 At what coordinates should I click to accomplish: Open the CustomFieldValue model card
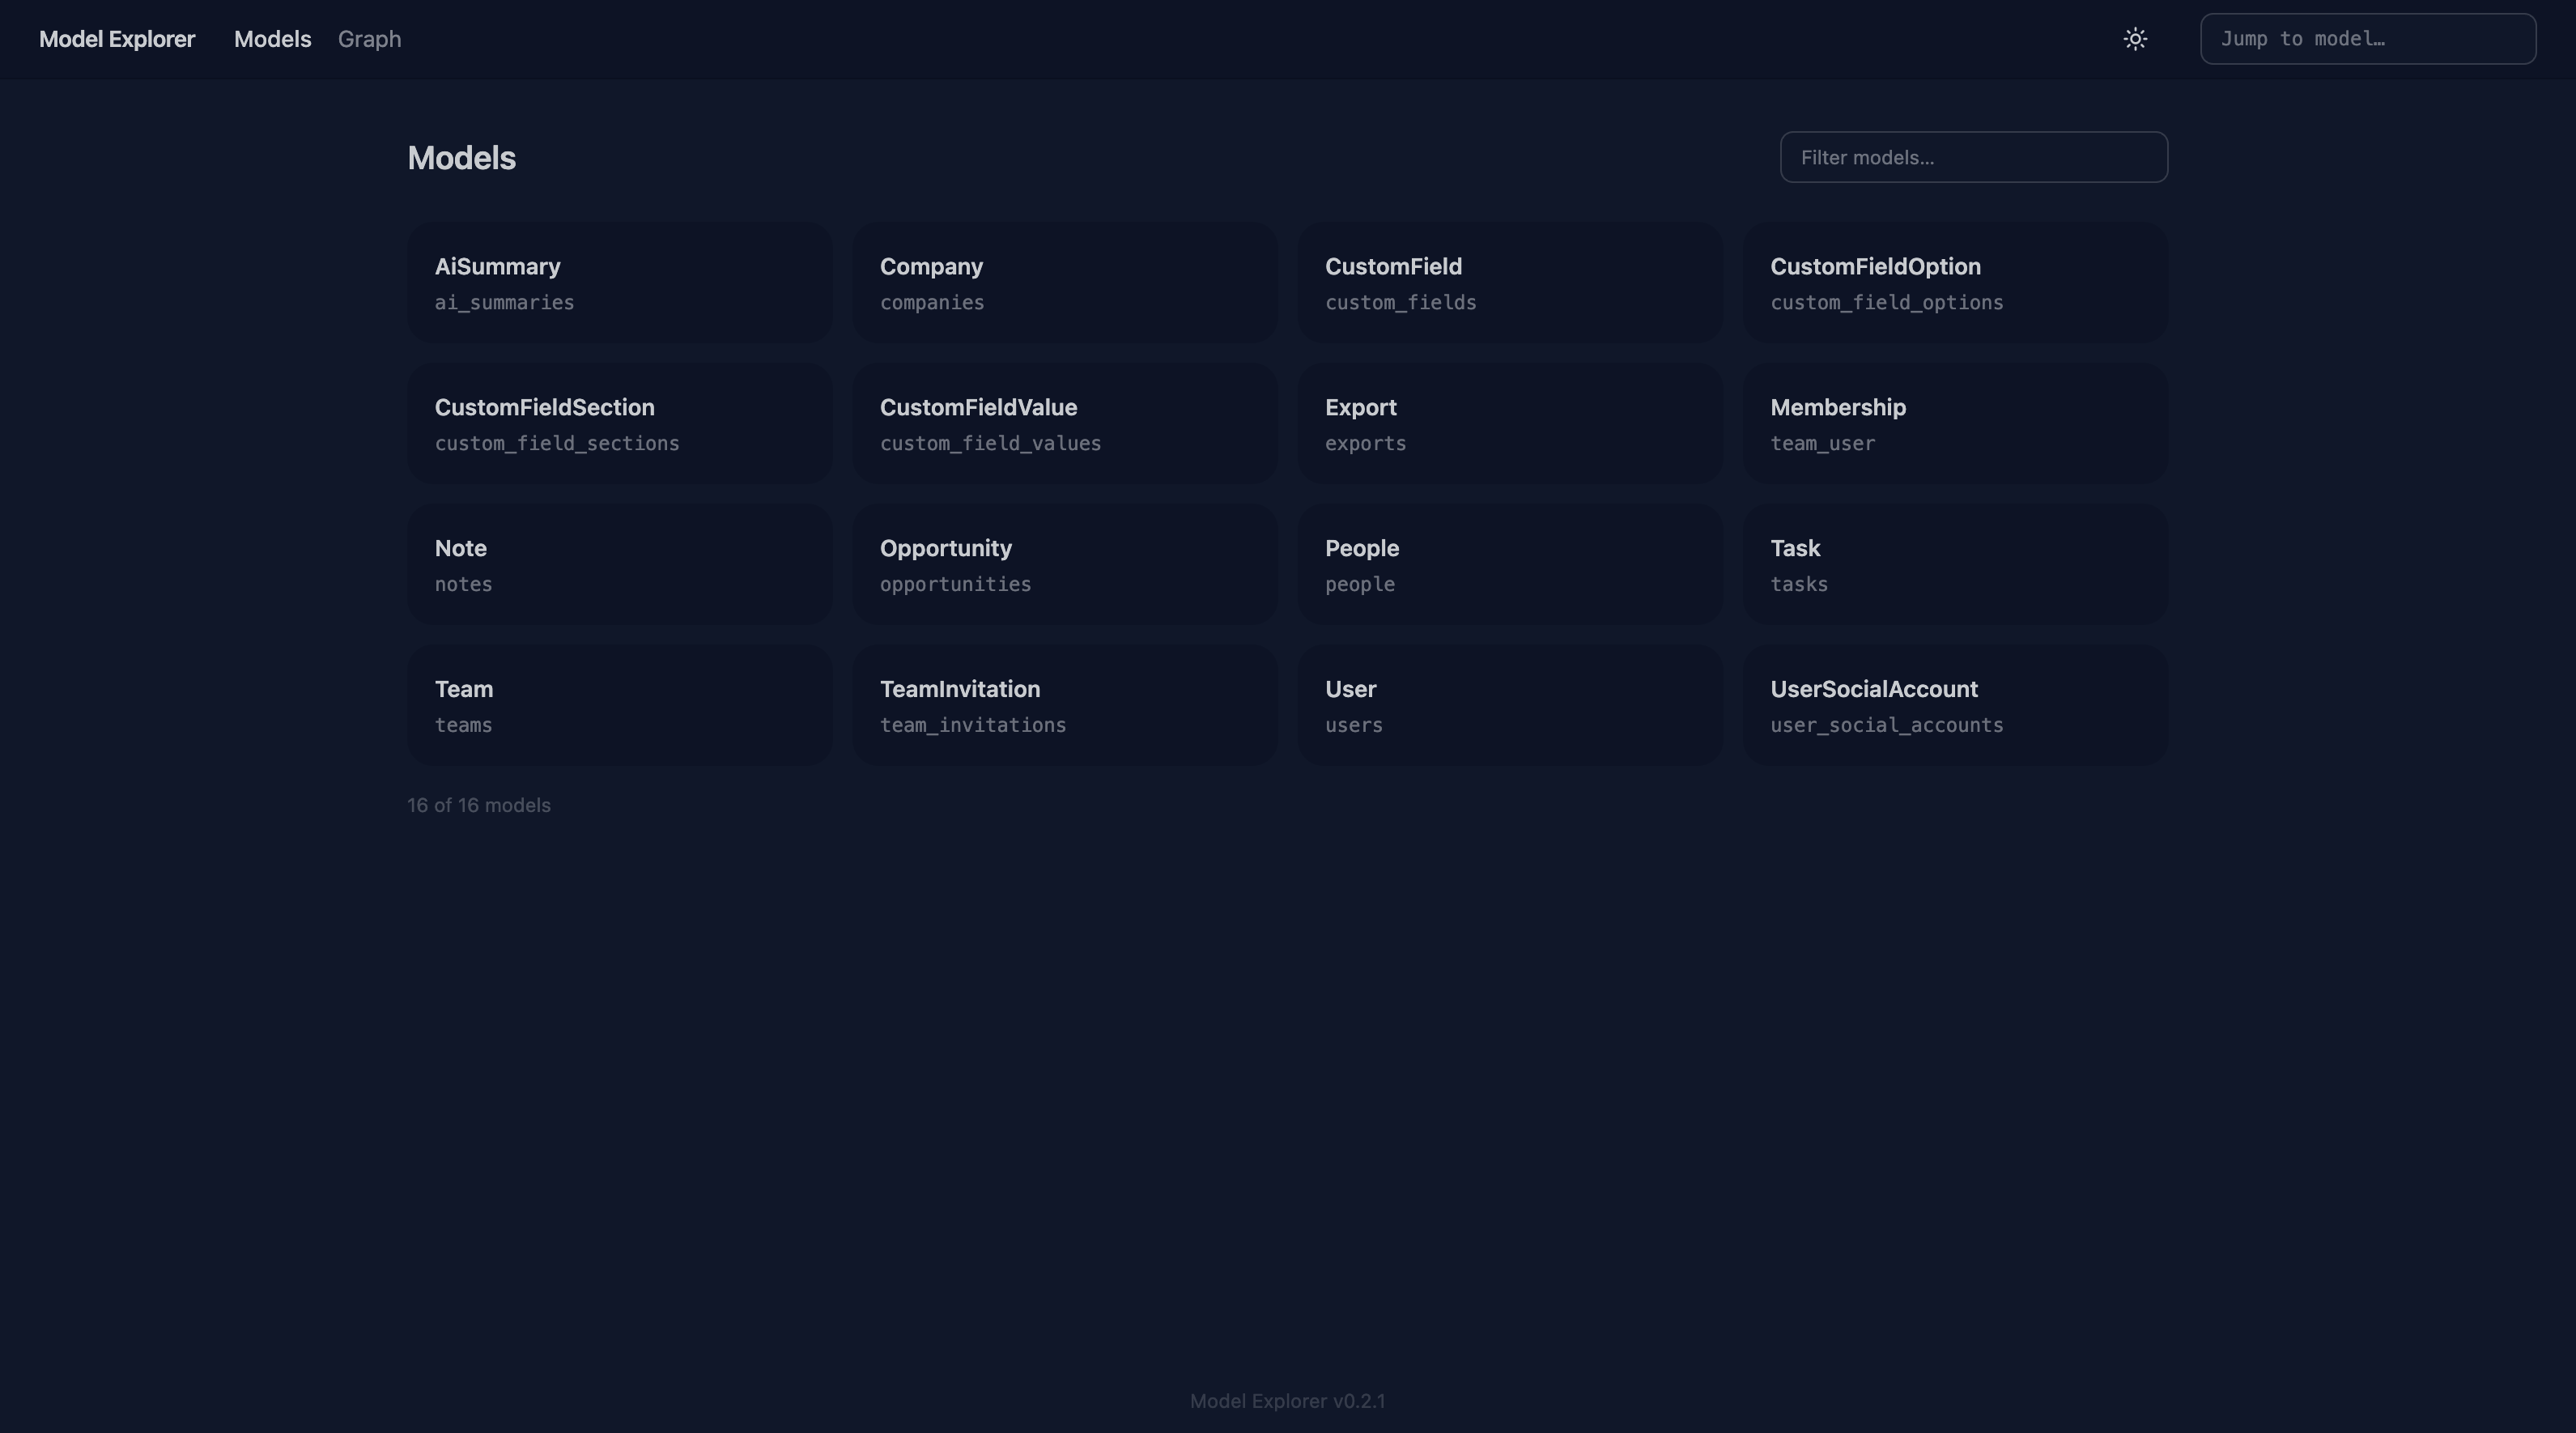point(1064,423)
